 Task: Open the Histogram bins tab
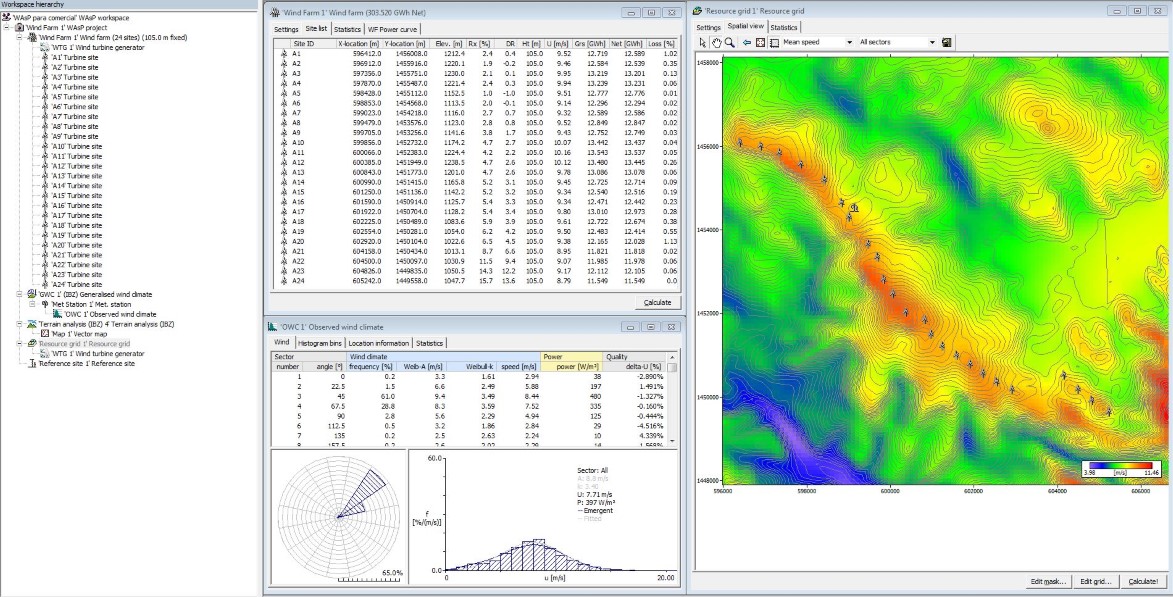point(319,343)
